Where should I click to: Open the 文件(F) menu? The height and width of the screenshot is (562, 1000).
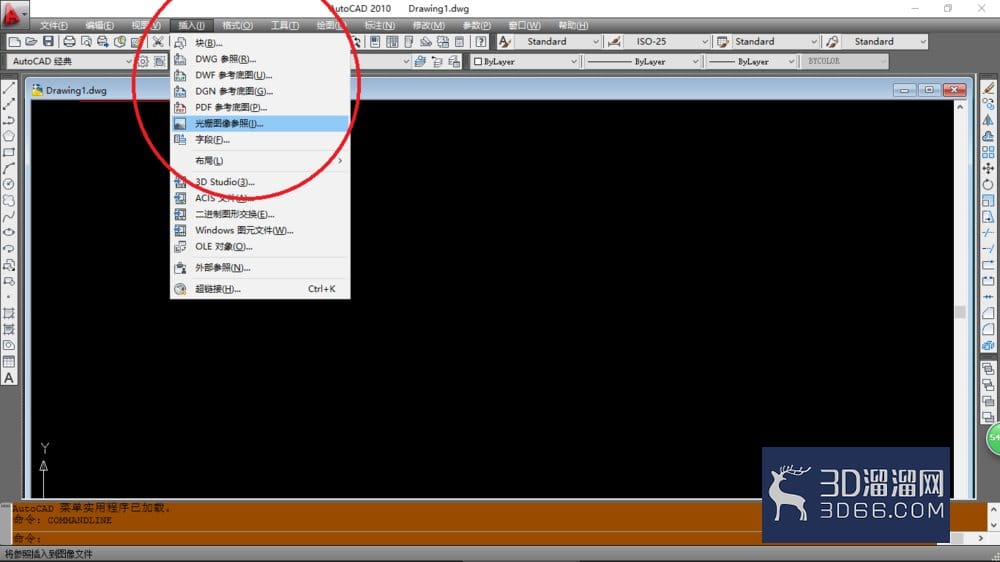[54, 26]
